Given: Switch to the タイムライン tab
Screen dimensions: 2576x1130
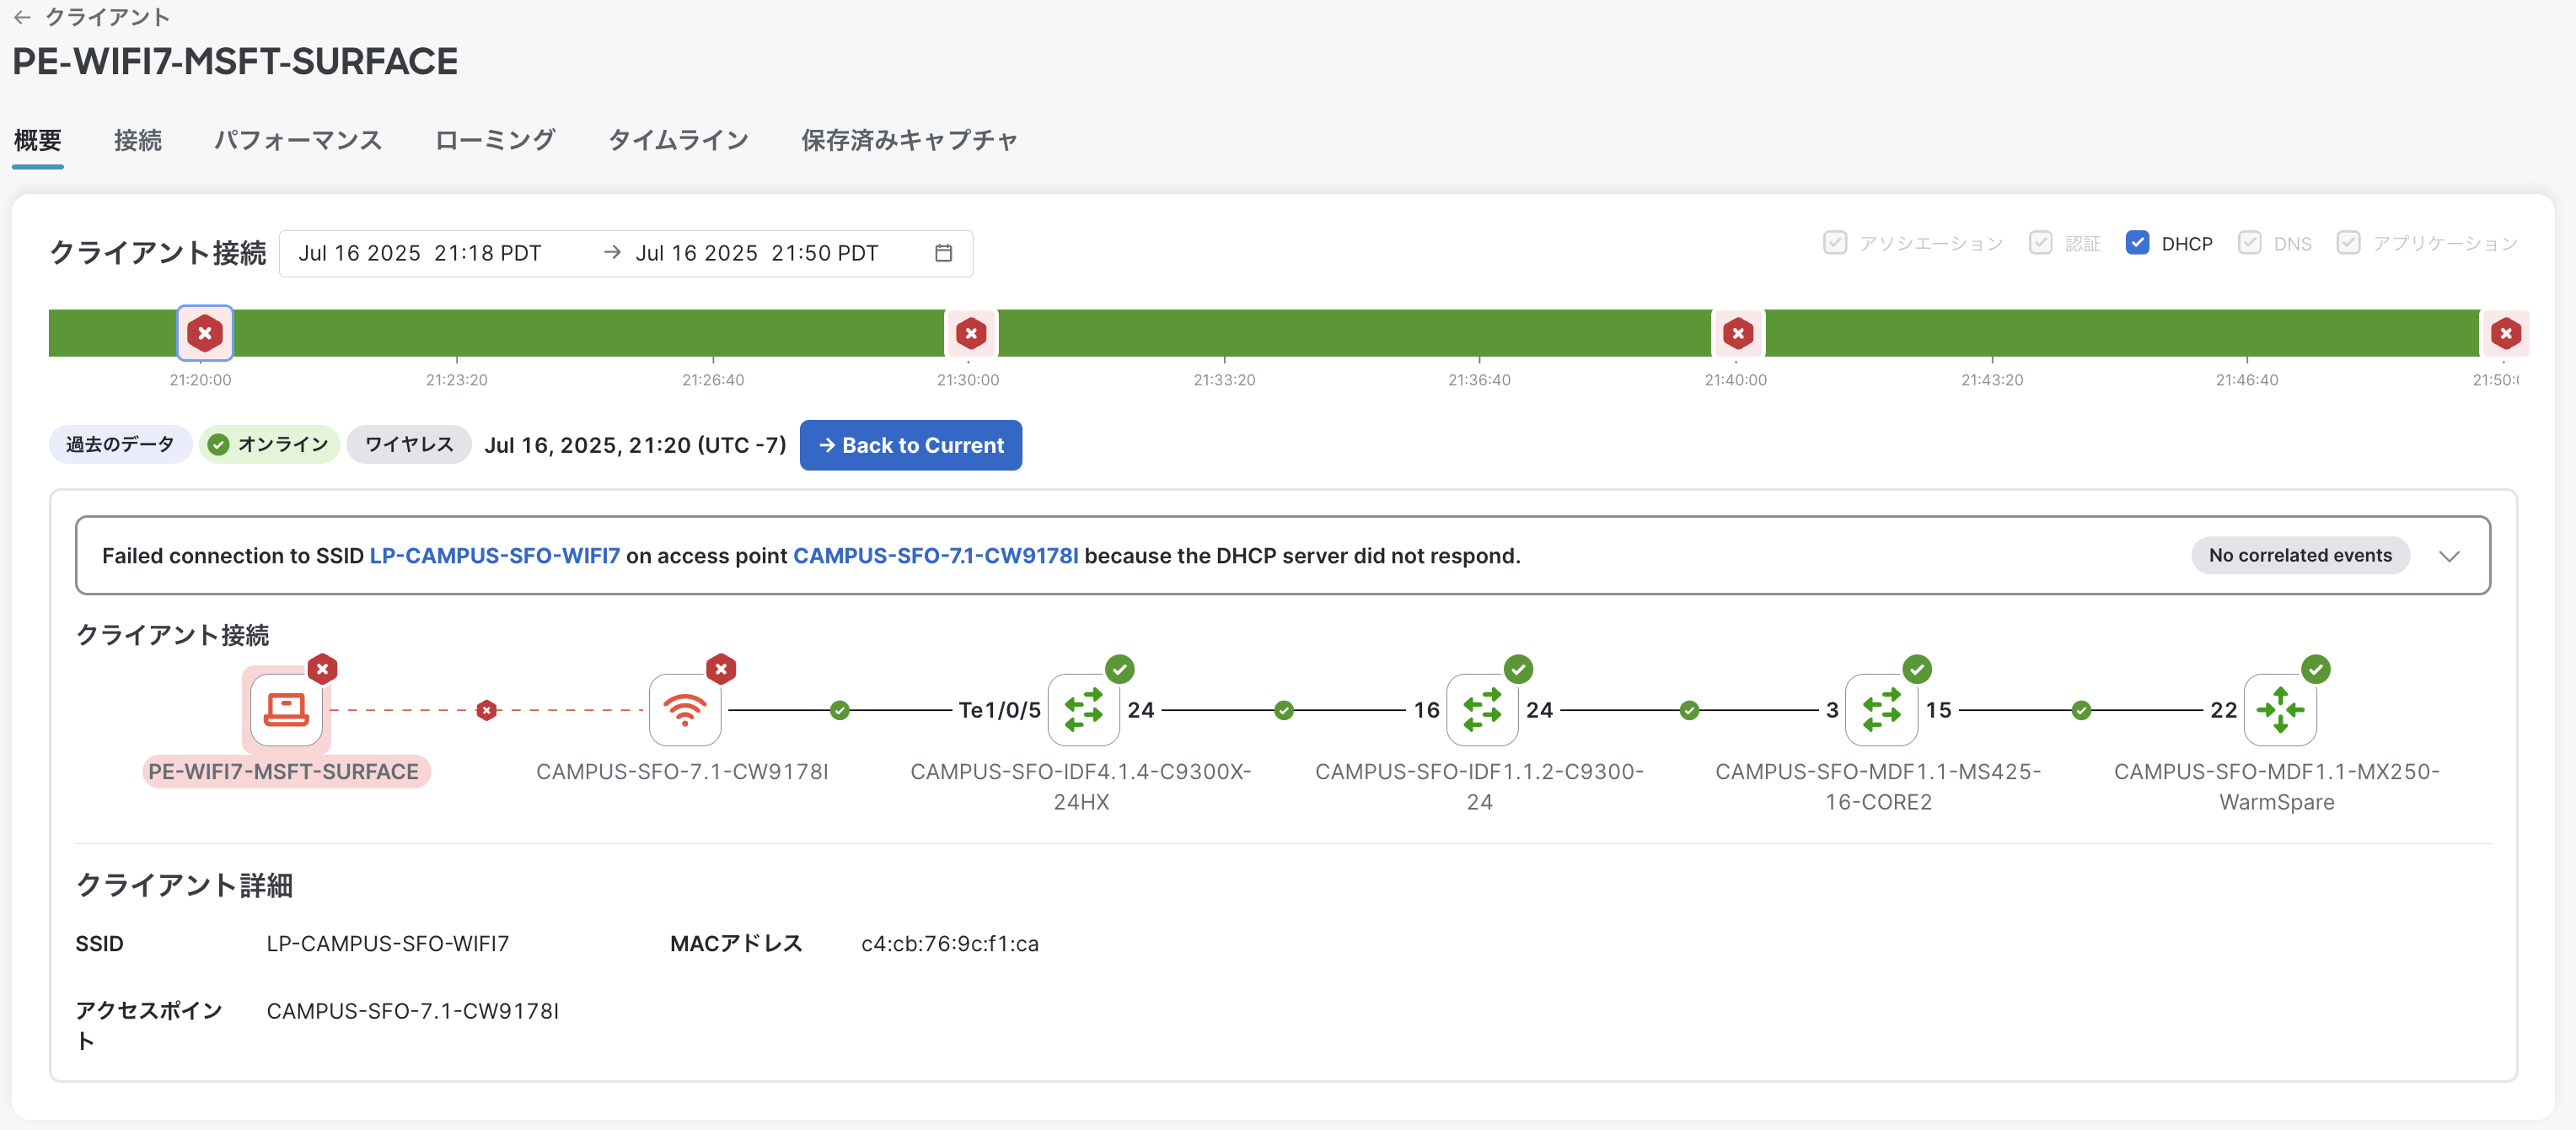Looking at the screenshot, I should (x=678, y=140).
